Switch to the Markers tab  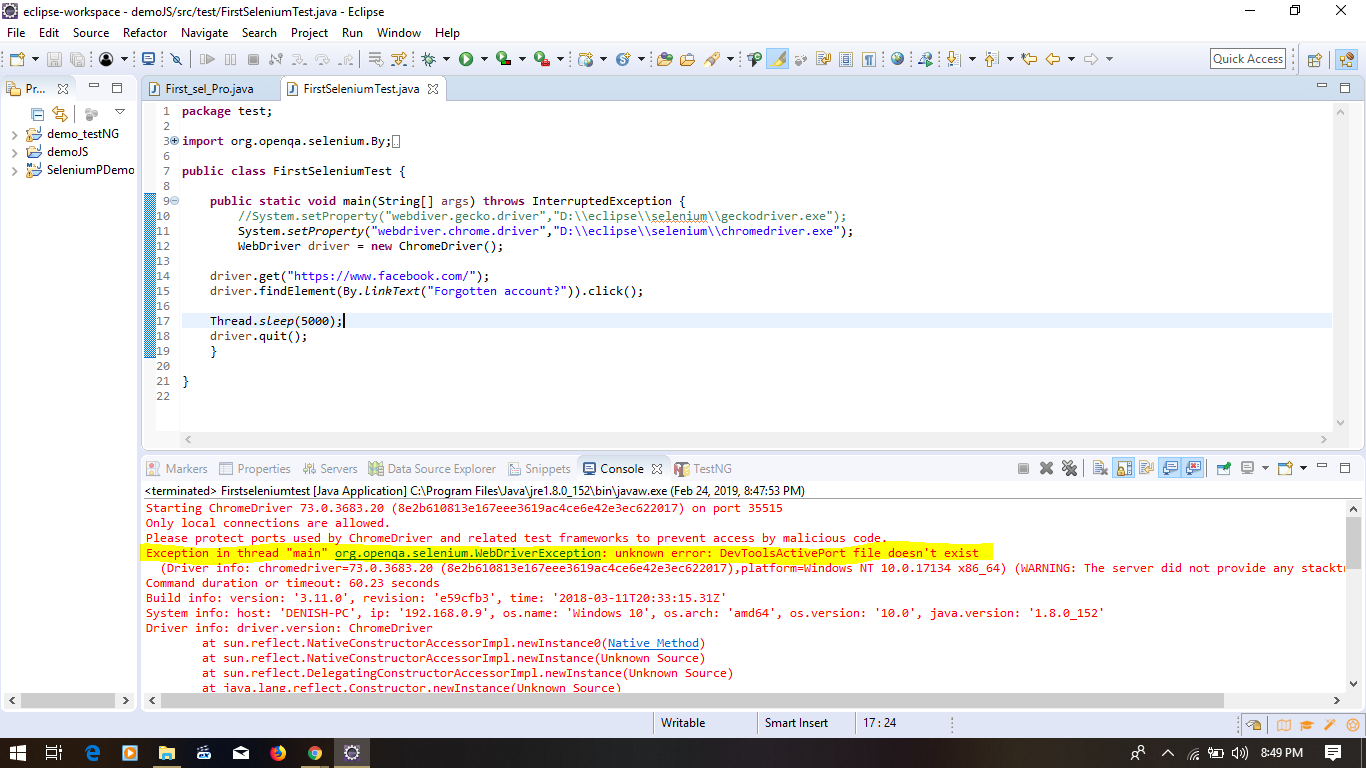pos(177,468)
